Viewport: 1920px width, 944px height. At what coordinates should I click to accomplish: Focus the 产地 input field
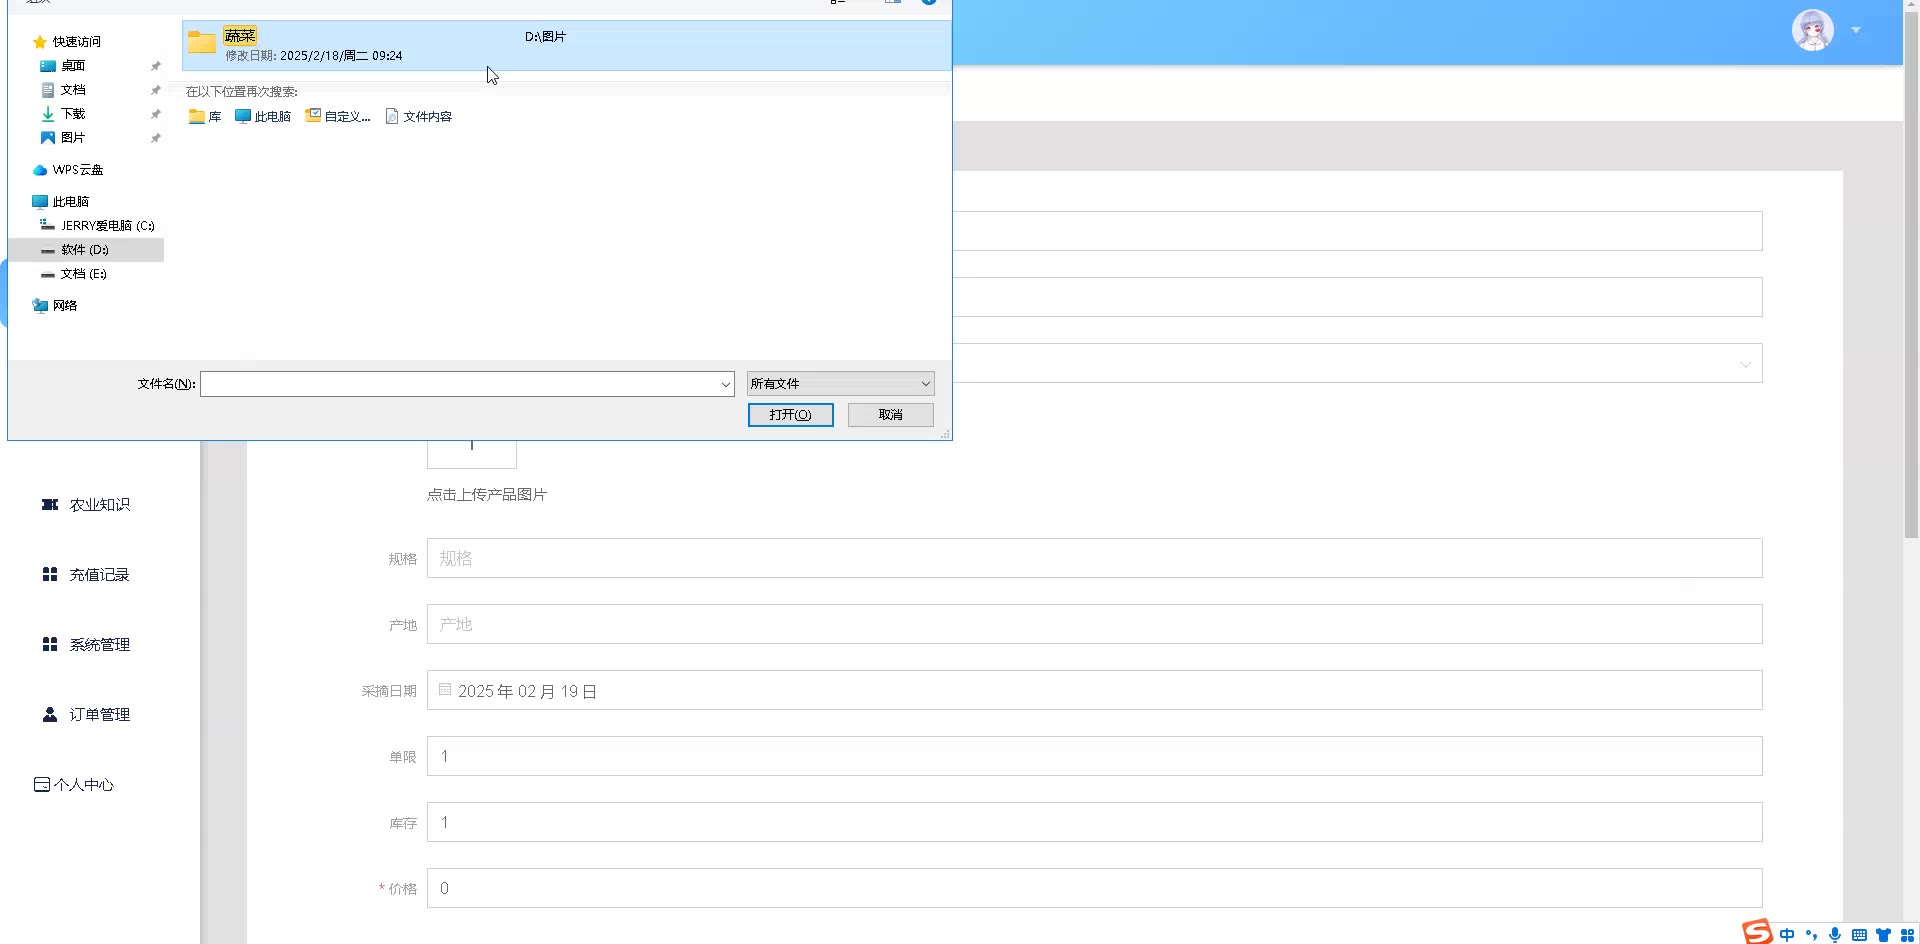(x=1094, y=624)
